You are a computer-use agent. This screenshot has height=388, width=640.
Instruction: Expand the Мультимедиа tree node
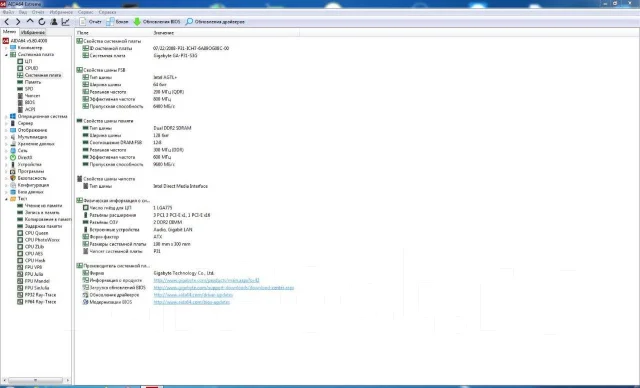pos(6,137)
